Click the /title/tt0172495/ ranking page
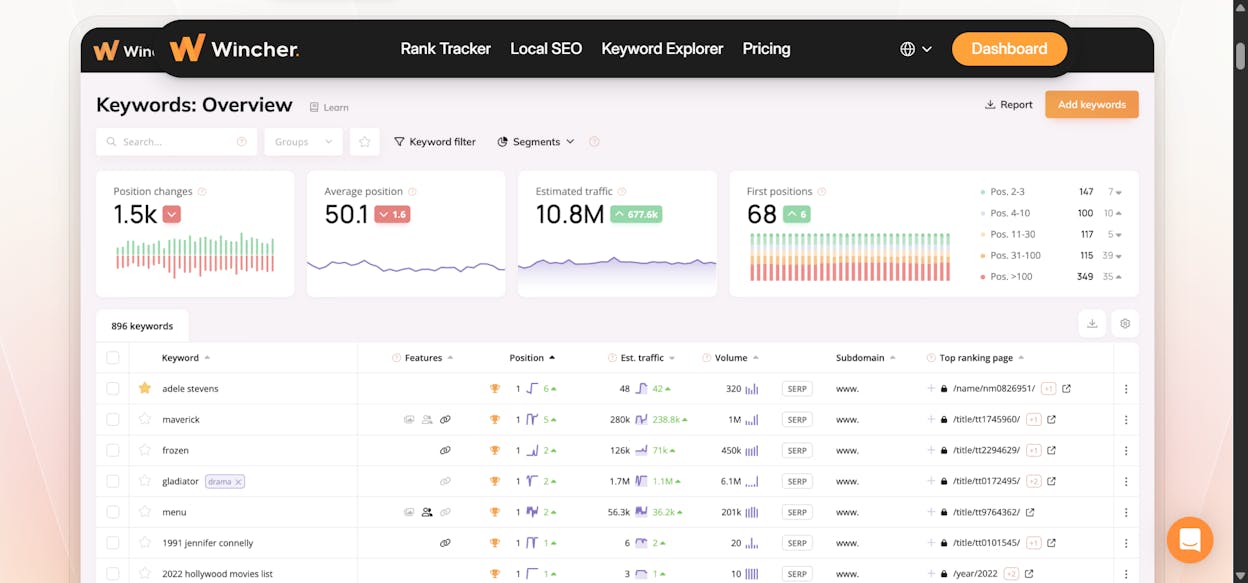Viewport: 1248px width, 583px height. (x=986, y=482)
